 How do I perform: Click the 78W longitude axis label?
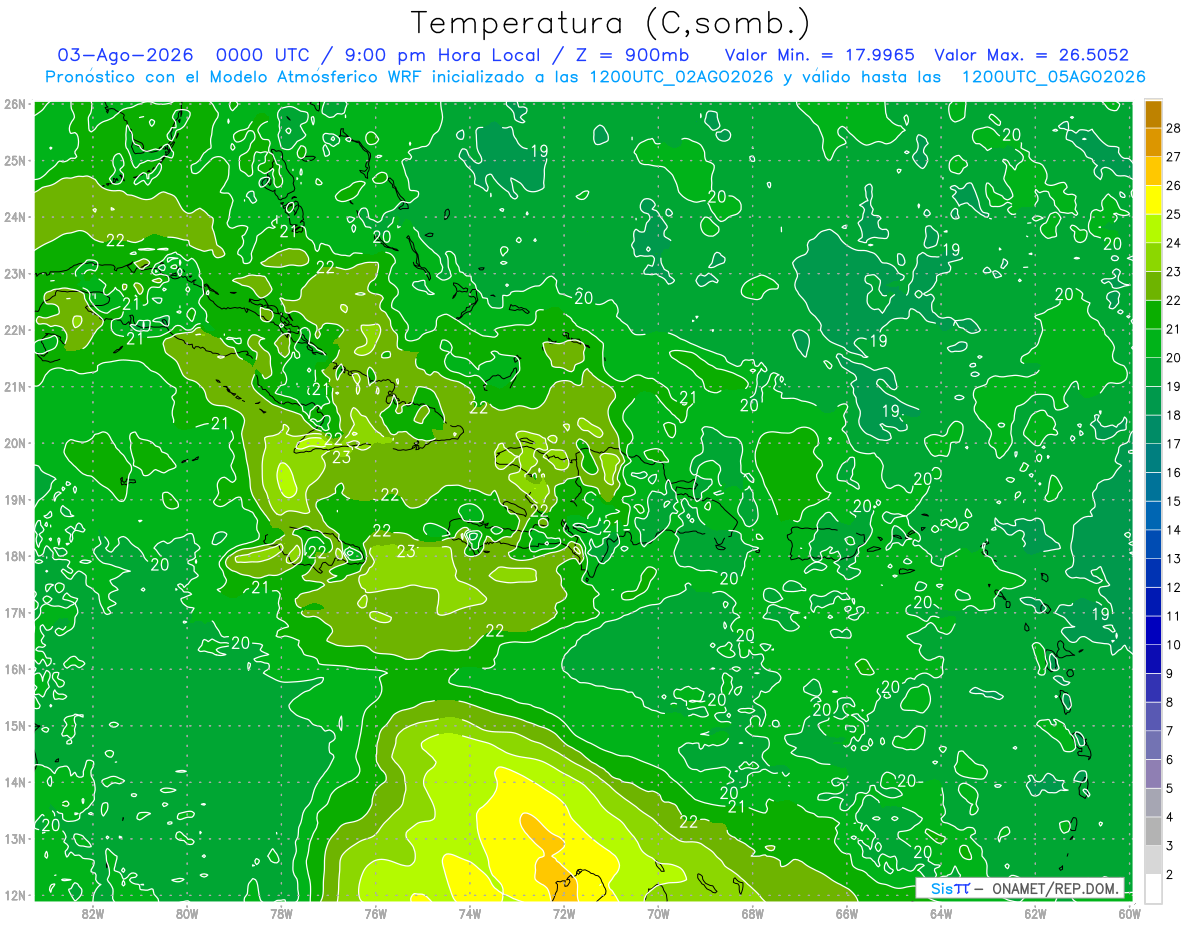click(281, 913)
